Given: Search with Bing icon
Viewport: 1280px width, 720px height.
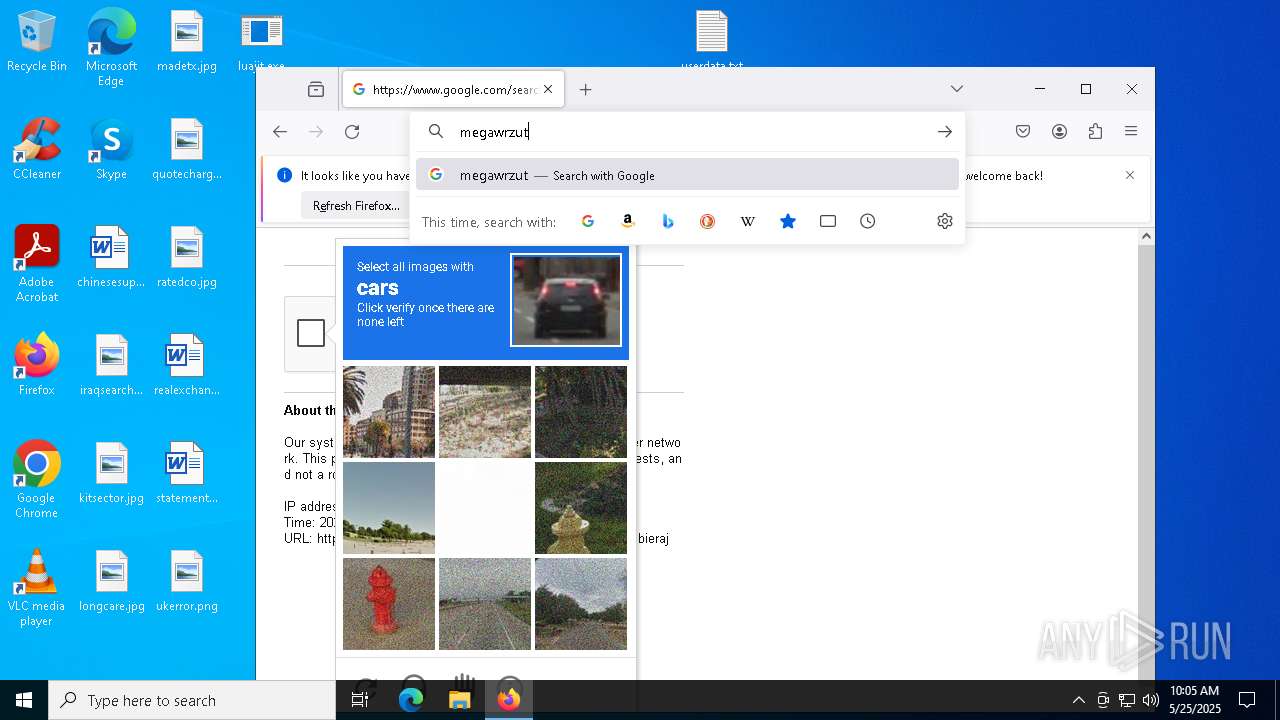Looking at the screenshot, I should click(668, 221).
